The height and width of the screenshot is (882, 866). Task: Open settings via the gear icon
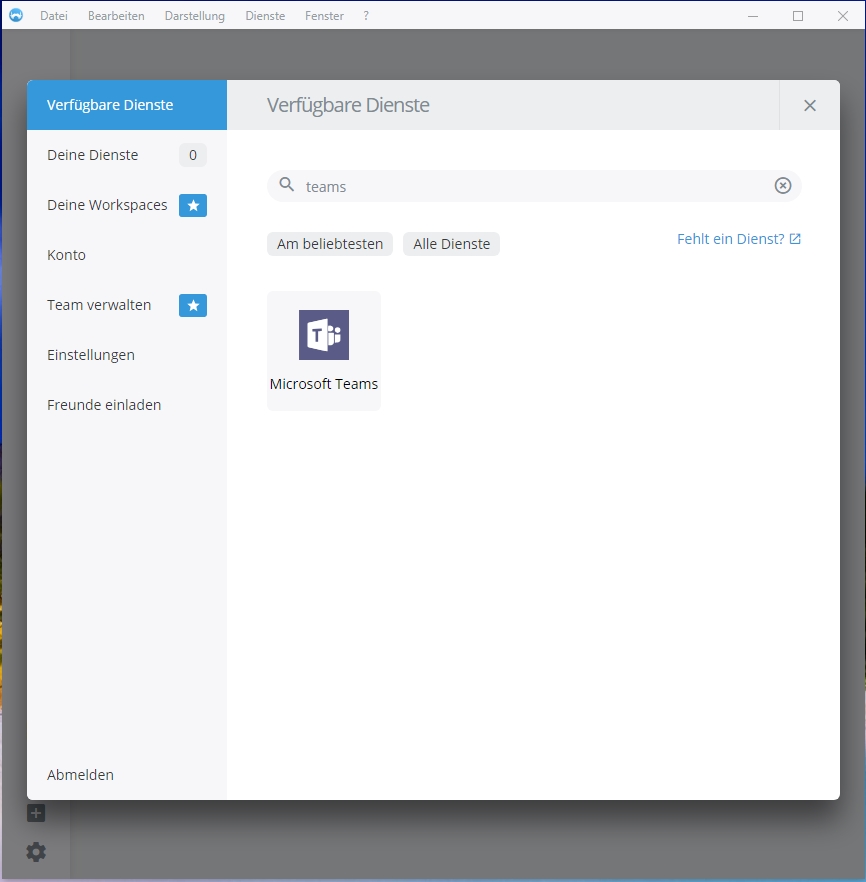pyautogui.click(x=36, y=852)
